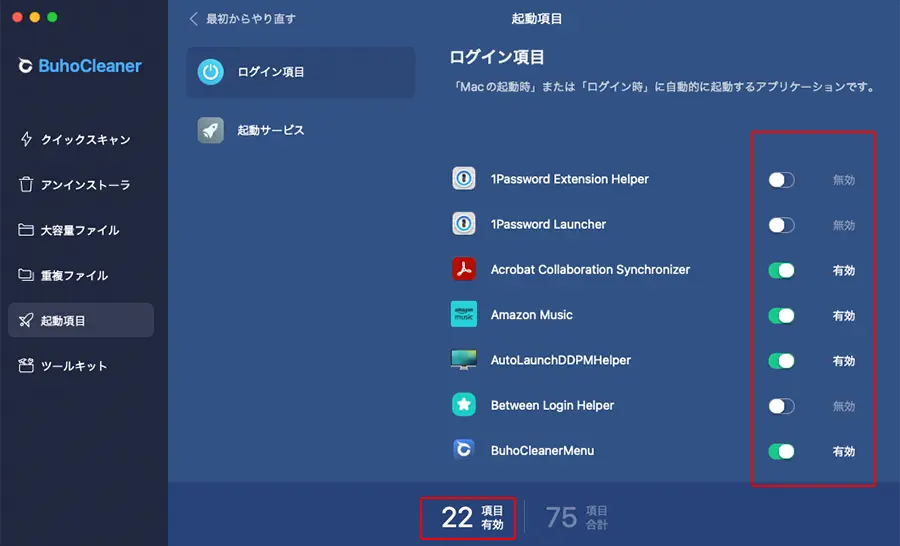Click the Amazon Music app icon
900x546 pixels.
tap(464, 314)
